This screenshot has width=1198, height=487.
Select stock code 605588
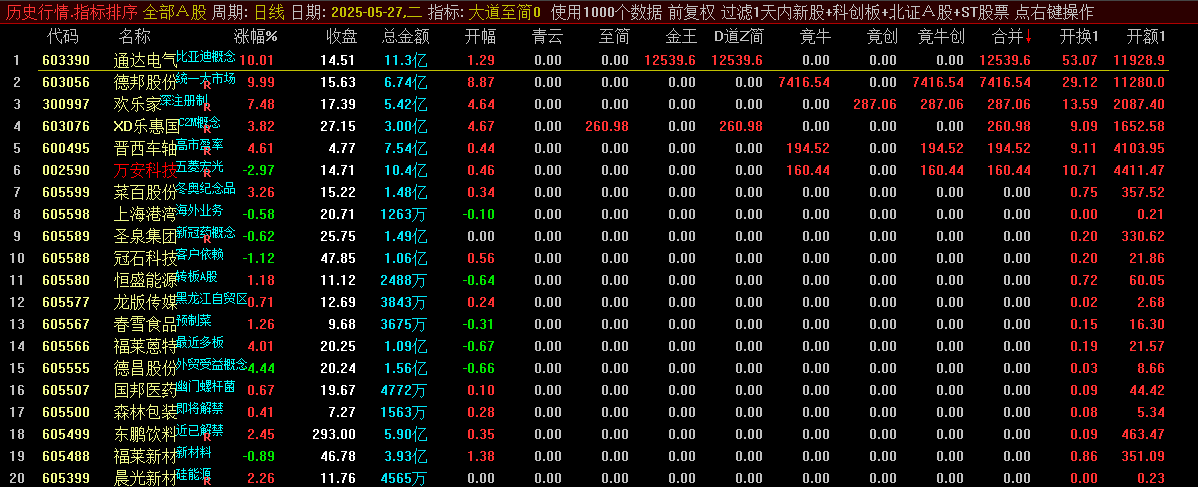point(66,258)
